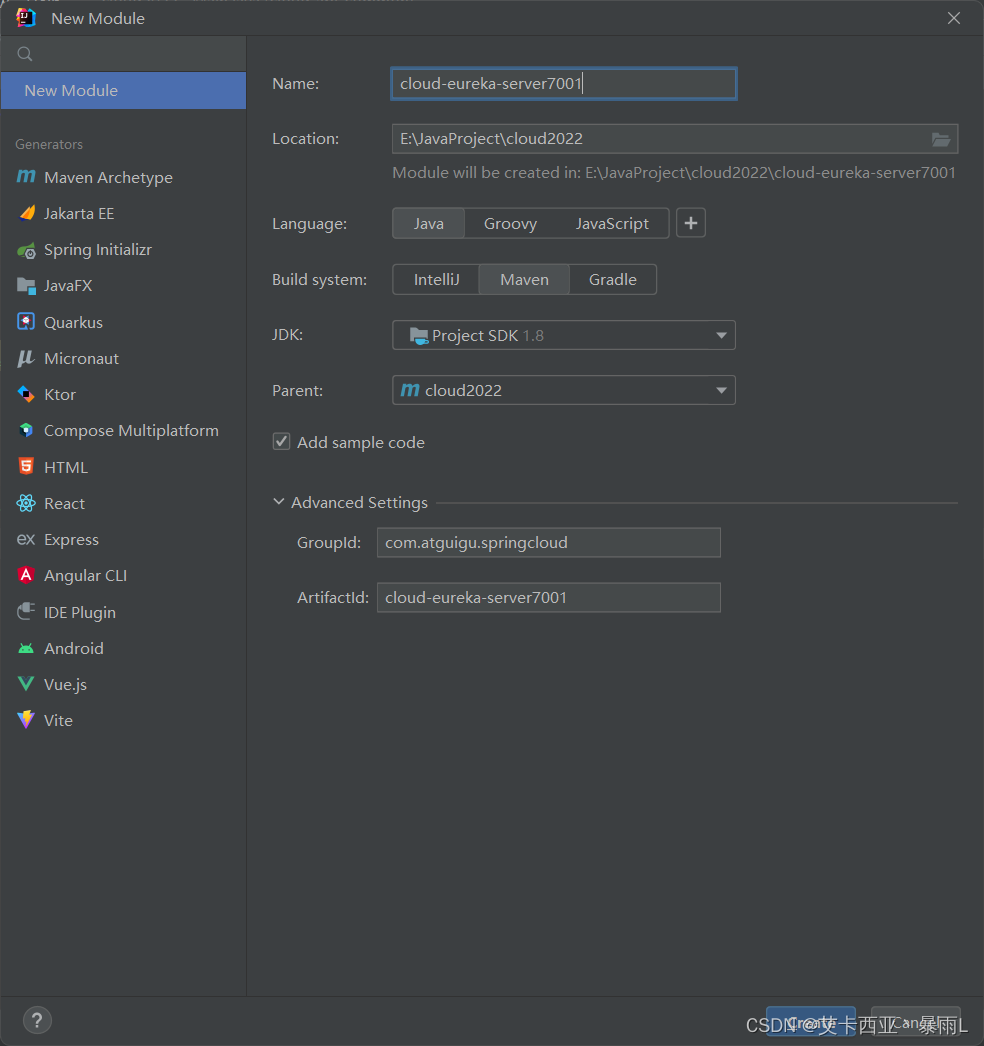
Task: Click the Vue.js icon
Action: tap(26, 684)
